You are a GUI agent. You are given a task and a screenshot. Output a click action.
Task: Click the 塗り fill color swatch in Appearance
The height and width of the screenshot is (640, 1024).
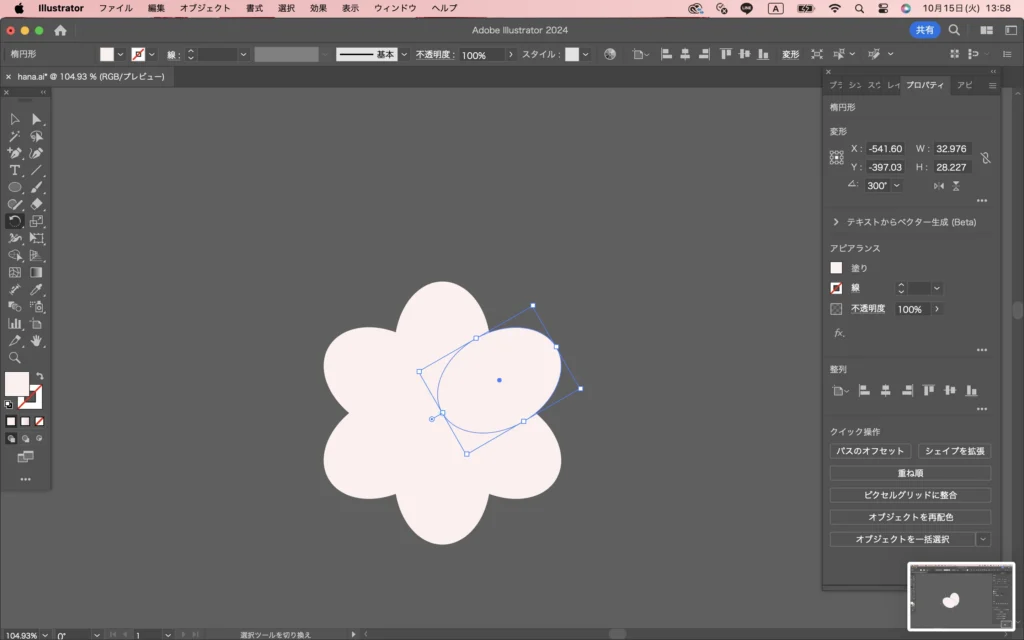[836, 268]
